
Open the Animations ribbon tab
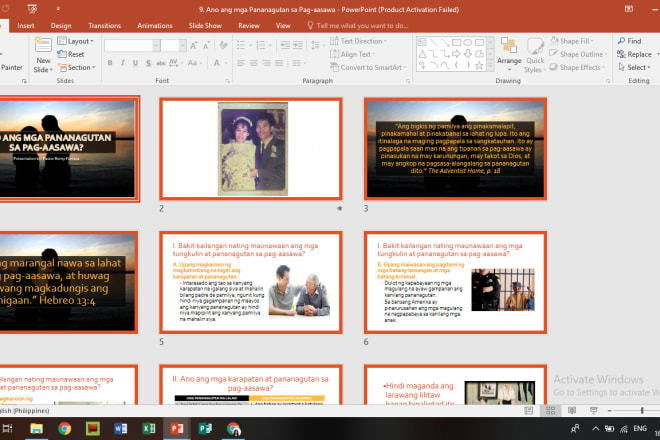154,26
